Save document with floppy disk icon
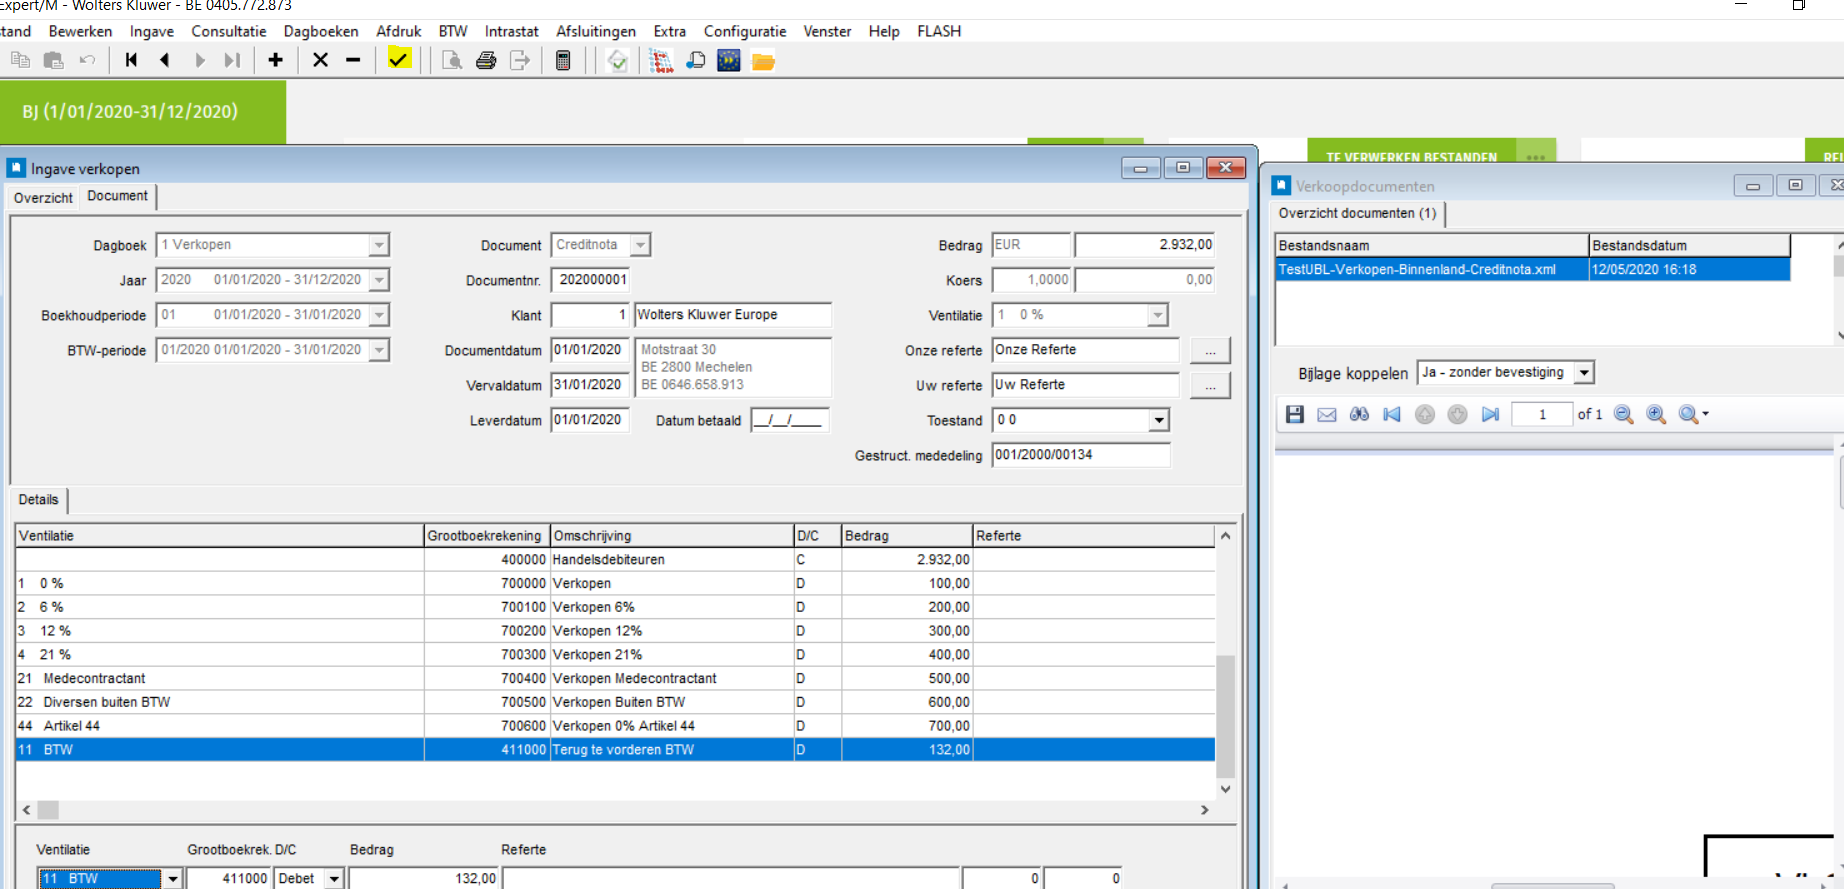The width and height of the screenshot is (1844, 889). point(1294,414)
